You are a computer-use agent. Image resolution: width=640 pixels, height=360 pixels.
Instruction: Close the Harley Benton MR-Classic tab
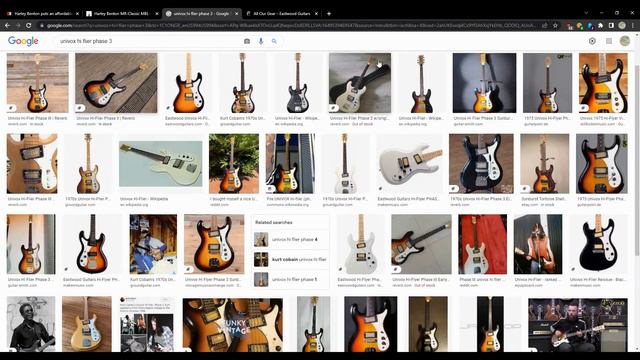click(157, 13)
